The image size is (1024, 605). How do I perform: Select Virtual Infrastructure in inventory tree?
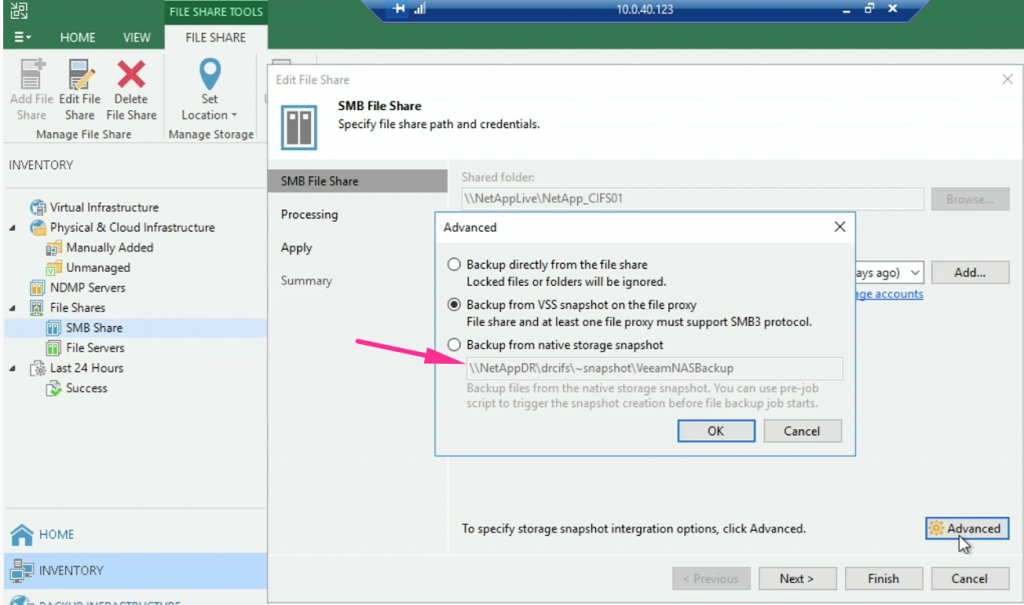coord(104,208)
